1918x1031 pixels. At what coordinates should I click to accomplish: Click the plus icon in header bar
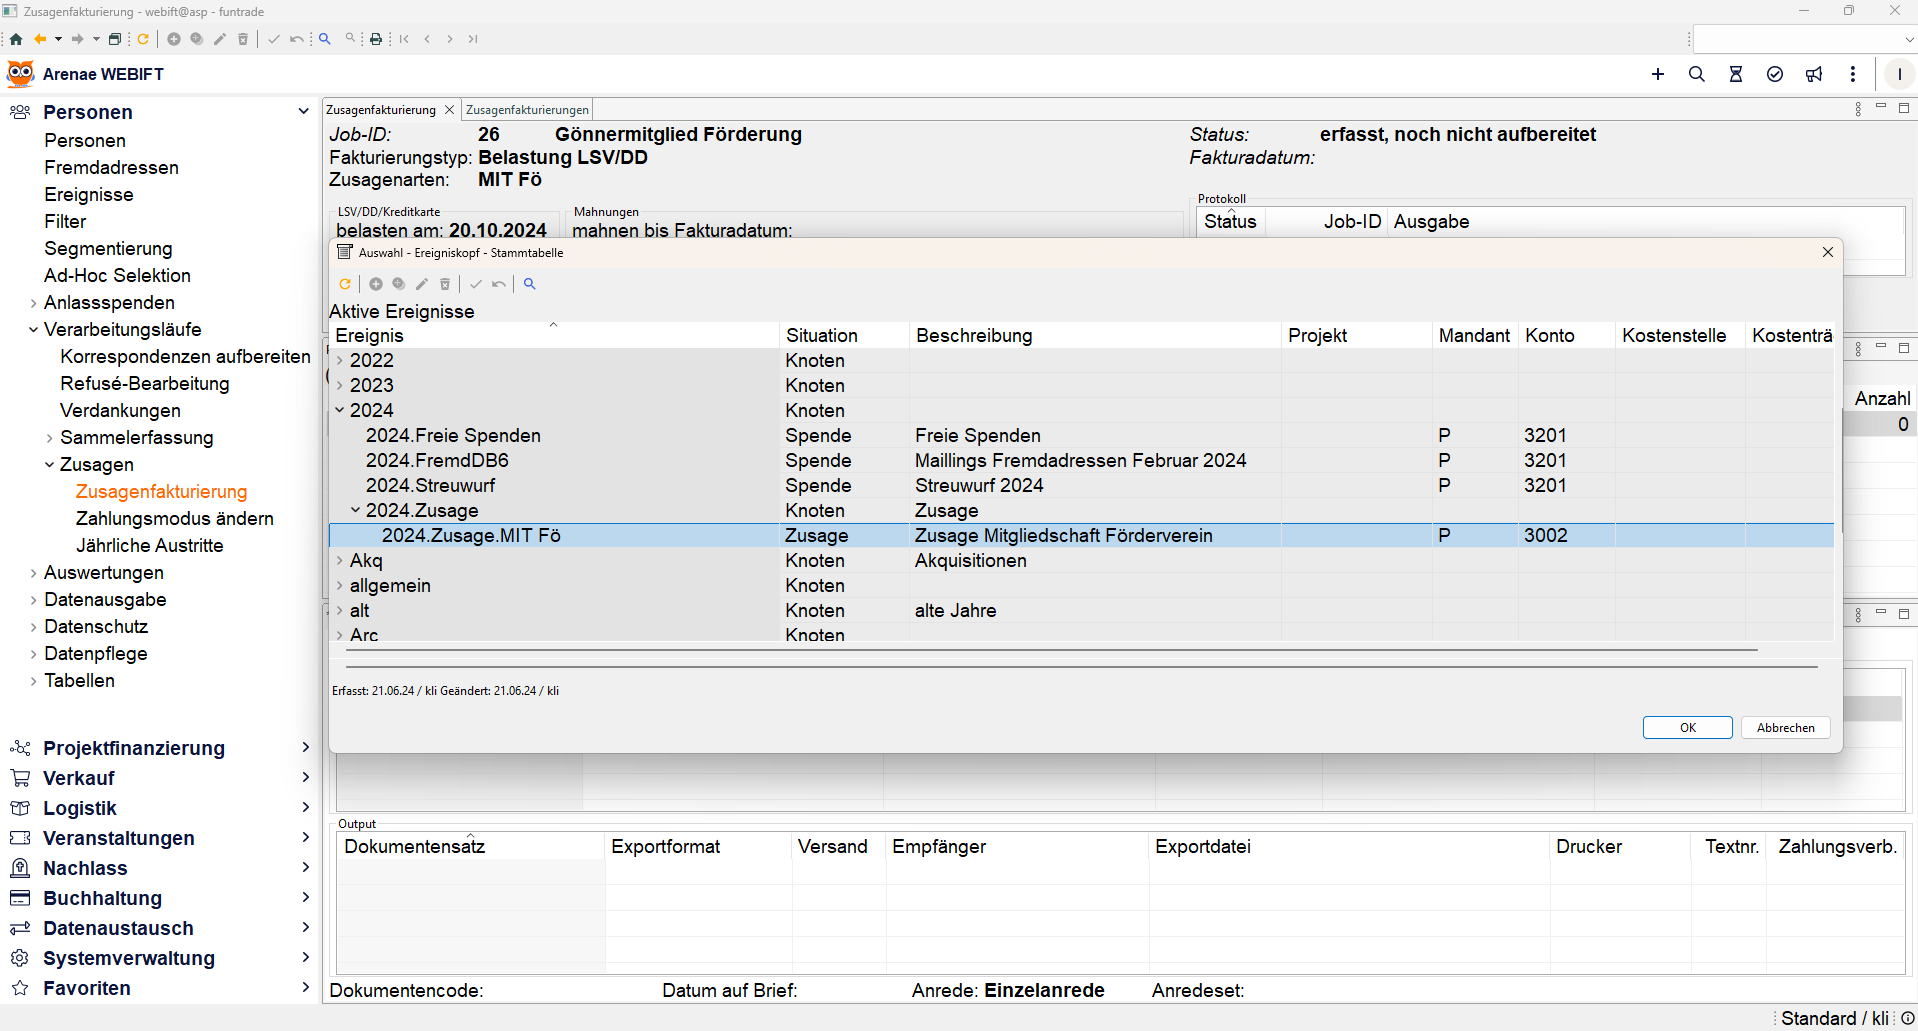click(1658, 74)
